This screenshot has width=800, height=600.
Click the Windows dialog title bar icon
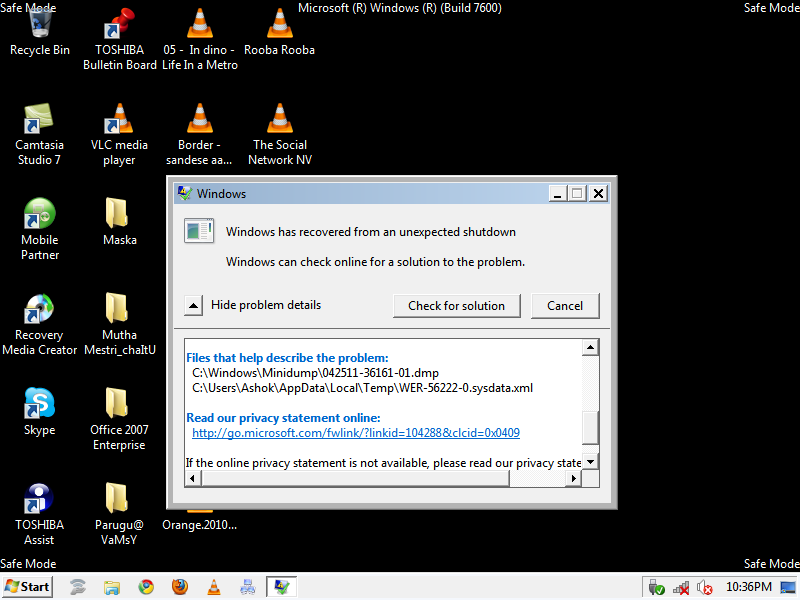184,193
